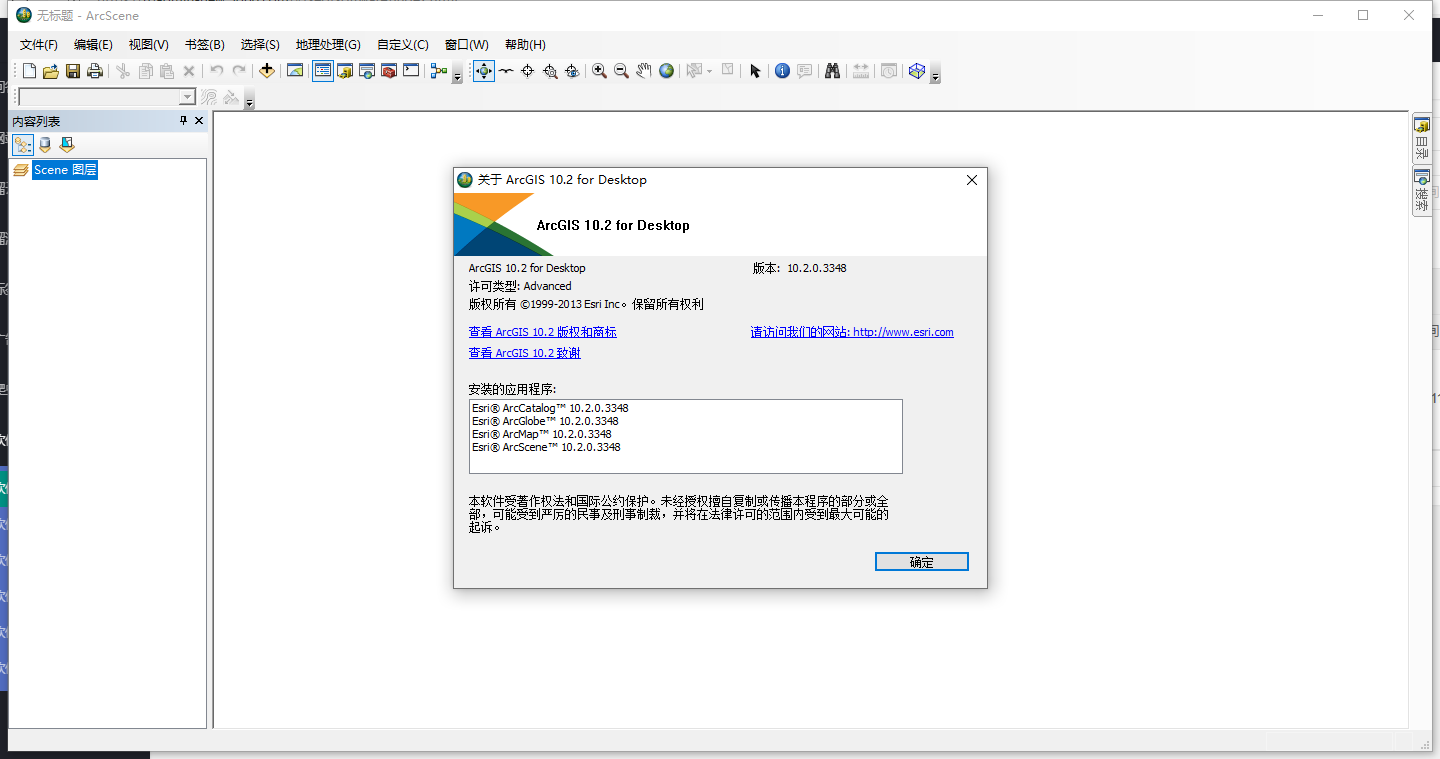Select the Select Graphics black arrow tool
Image resolution: width=1440 pixels, height=759 pixels.
tap(755, 71)
